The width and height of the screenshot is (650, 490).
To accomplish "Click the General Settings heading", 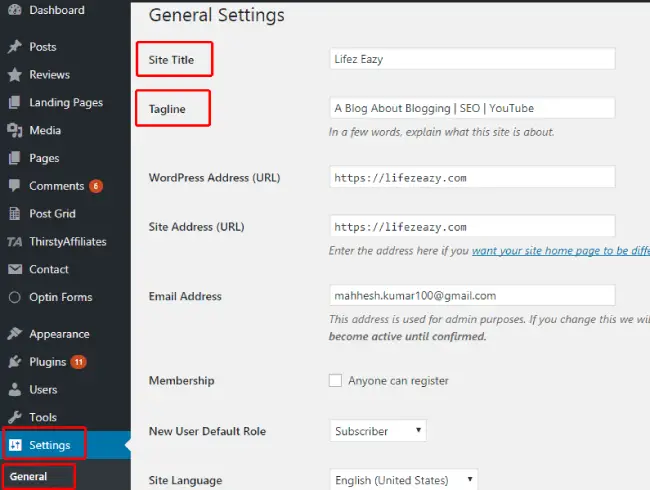I will [217, 15].
